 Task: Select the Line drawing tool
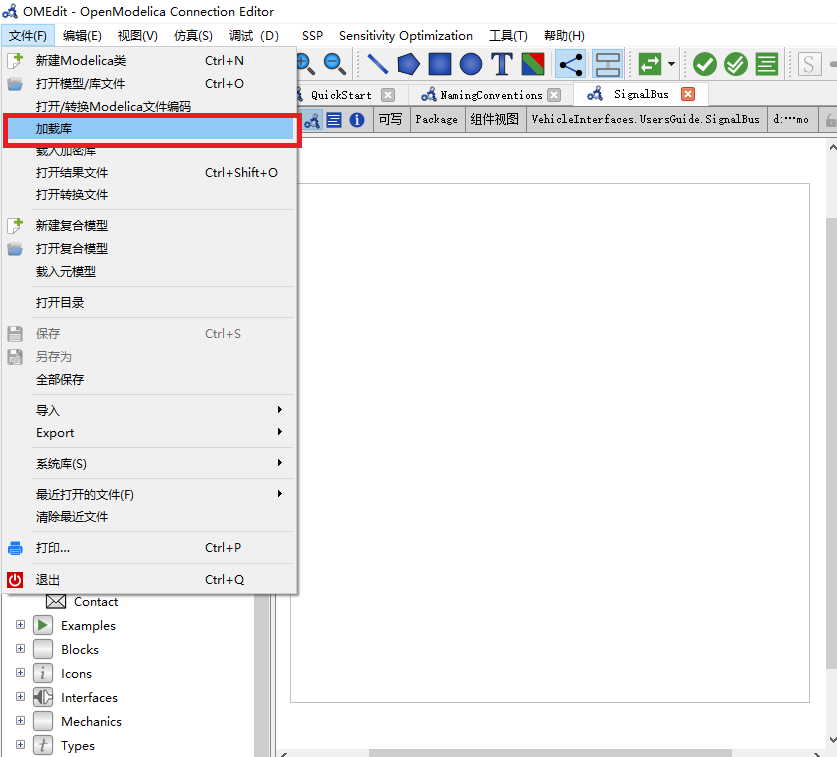tap(377, 62)
